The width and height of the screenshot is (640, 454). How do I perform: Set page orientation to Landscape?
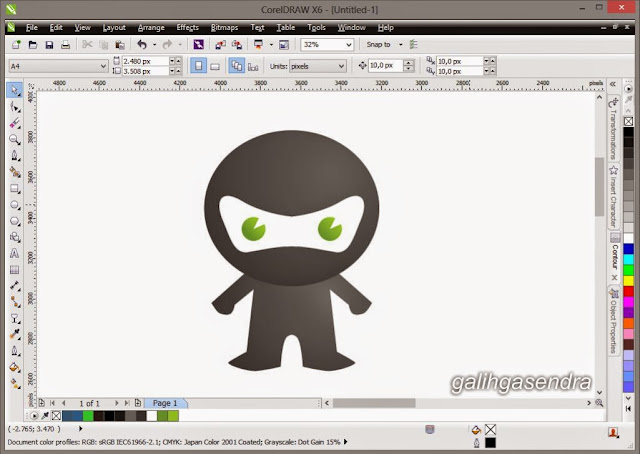click(215, 66)
